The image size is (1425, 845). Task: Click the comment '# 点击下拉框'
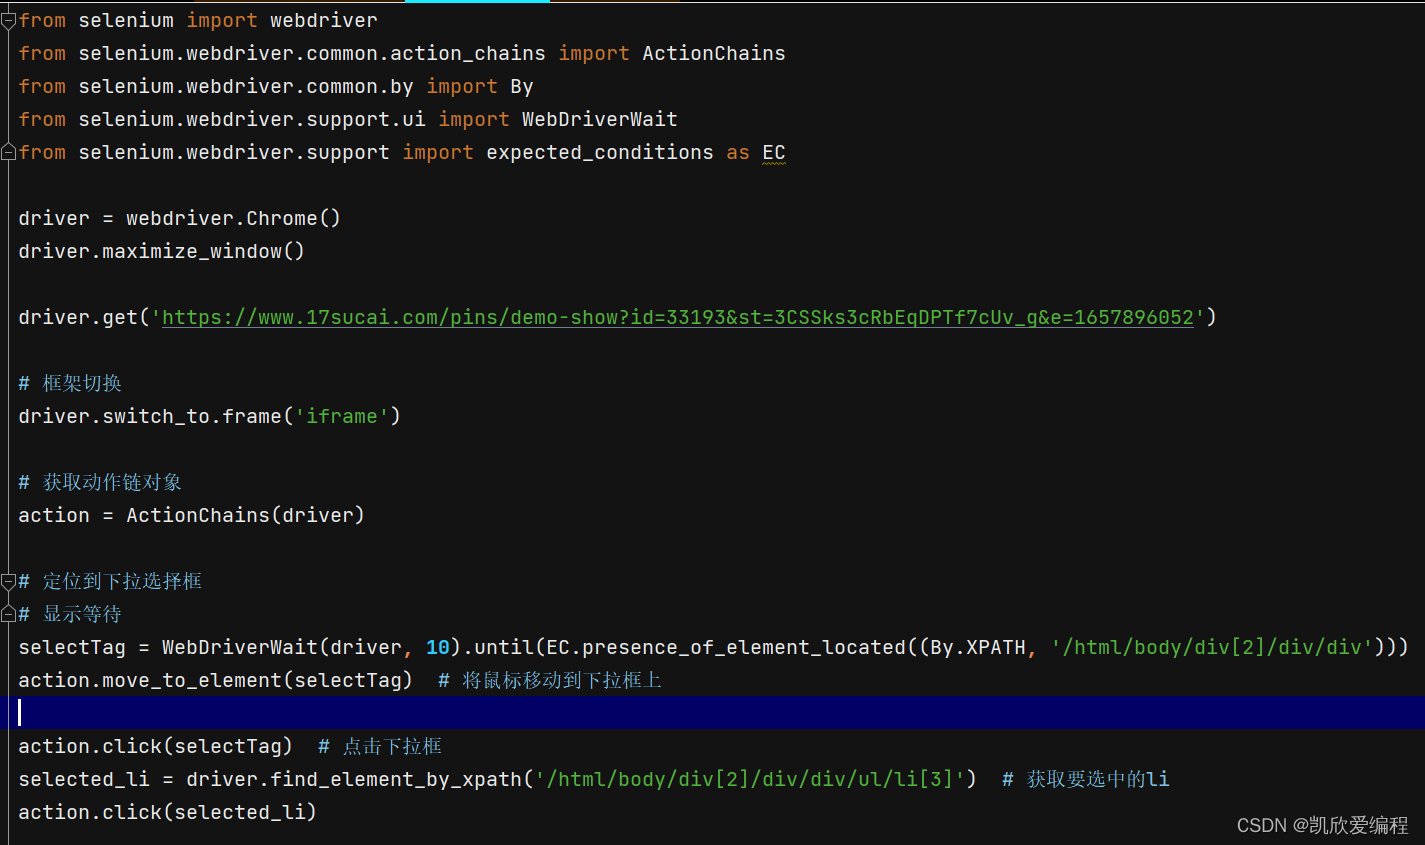380,747
